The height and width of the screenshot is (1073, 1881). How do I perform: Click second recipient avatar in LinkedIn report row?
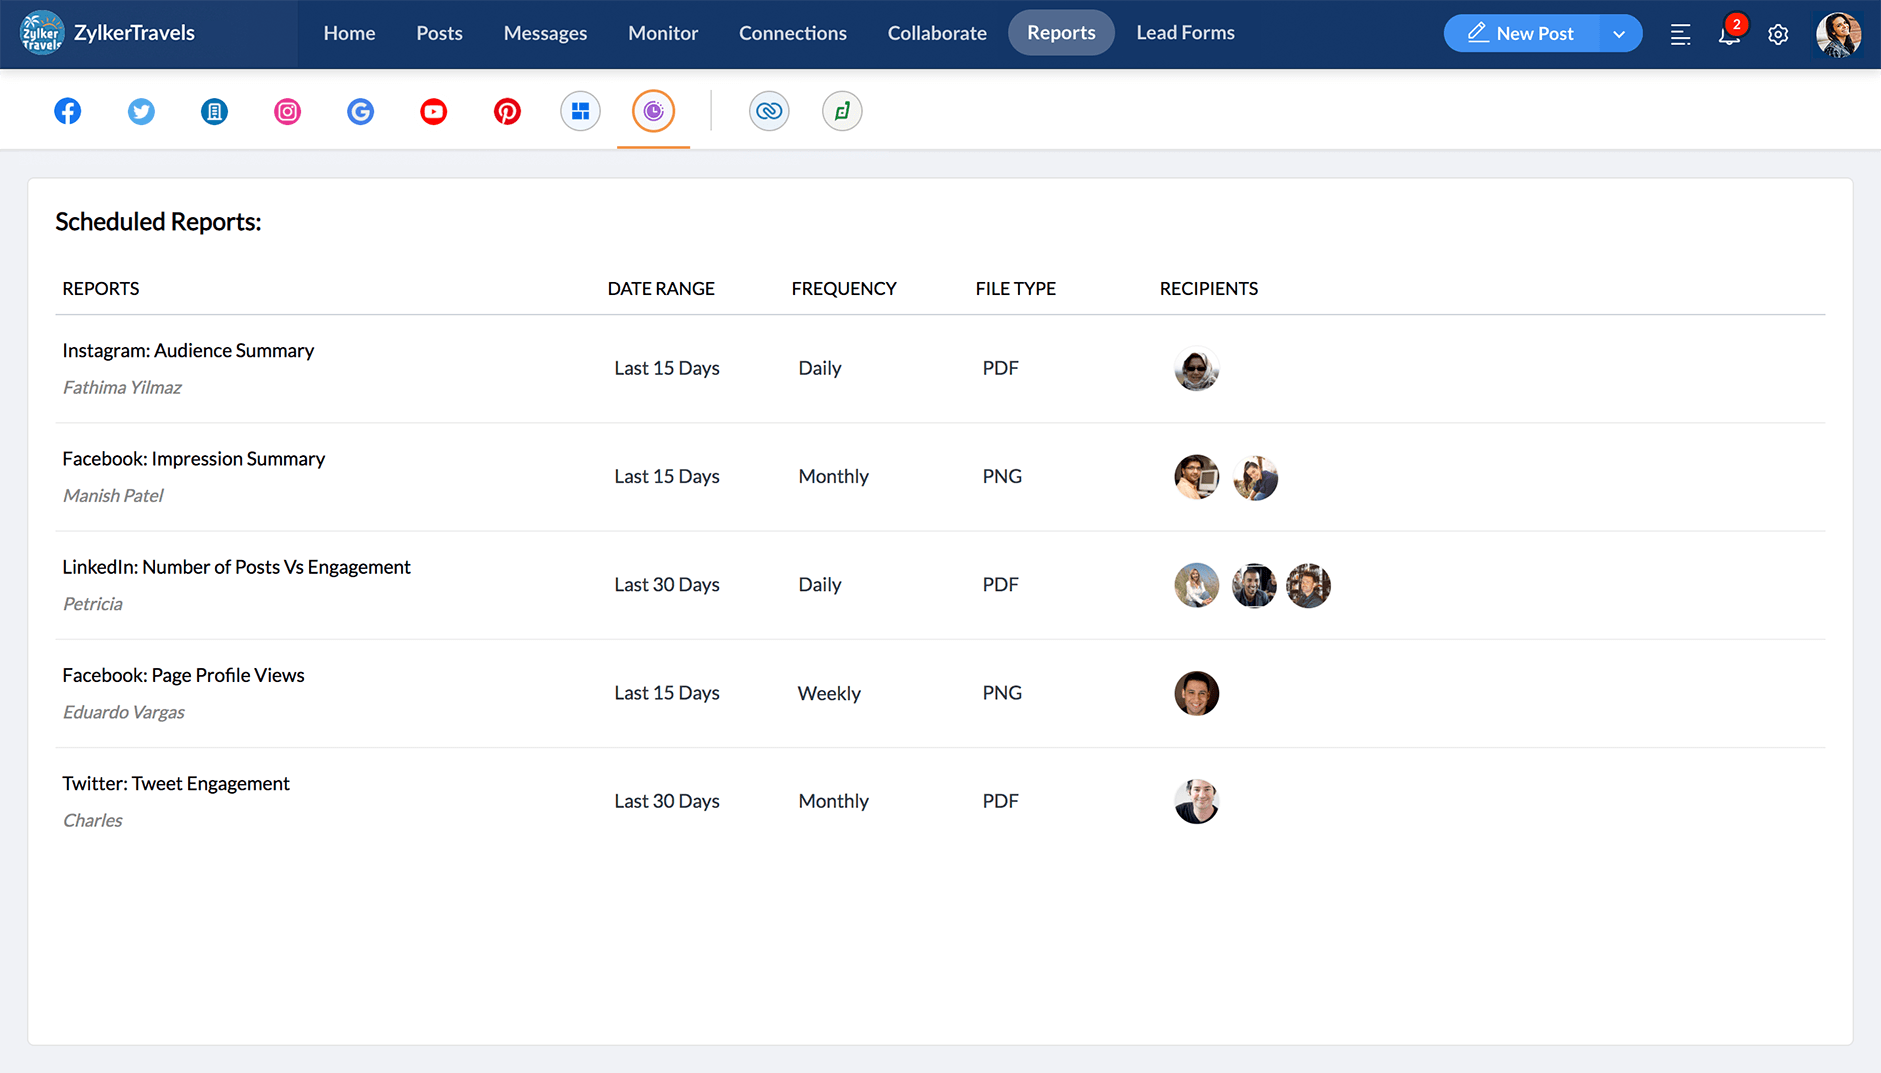click(x=1254, y=585)
